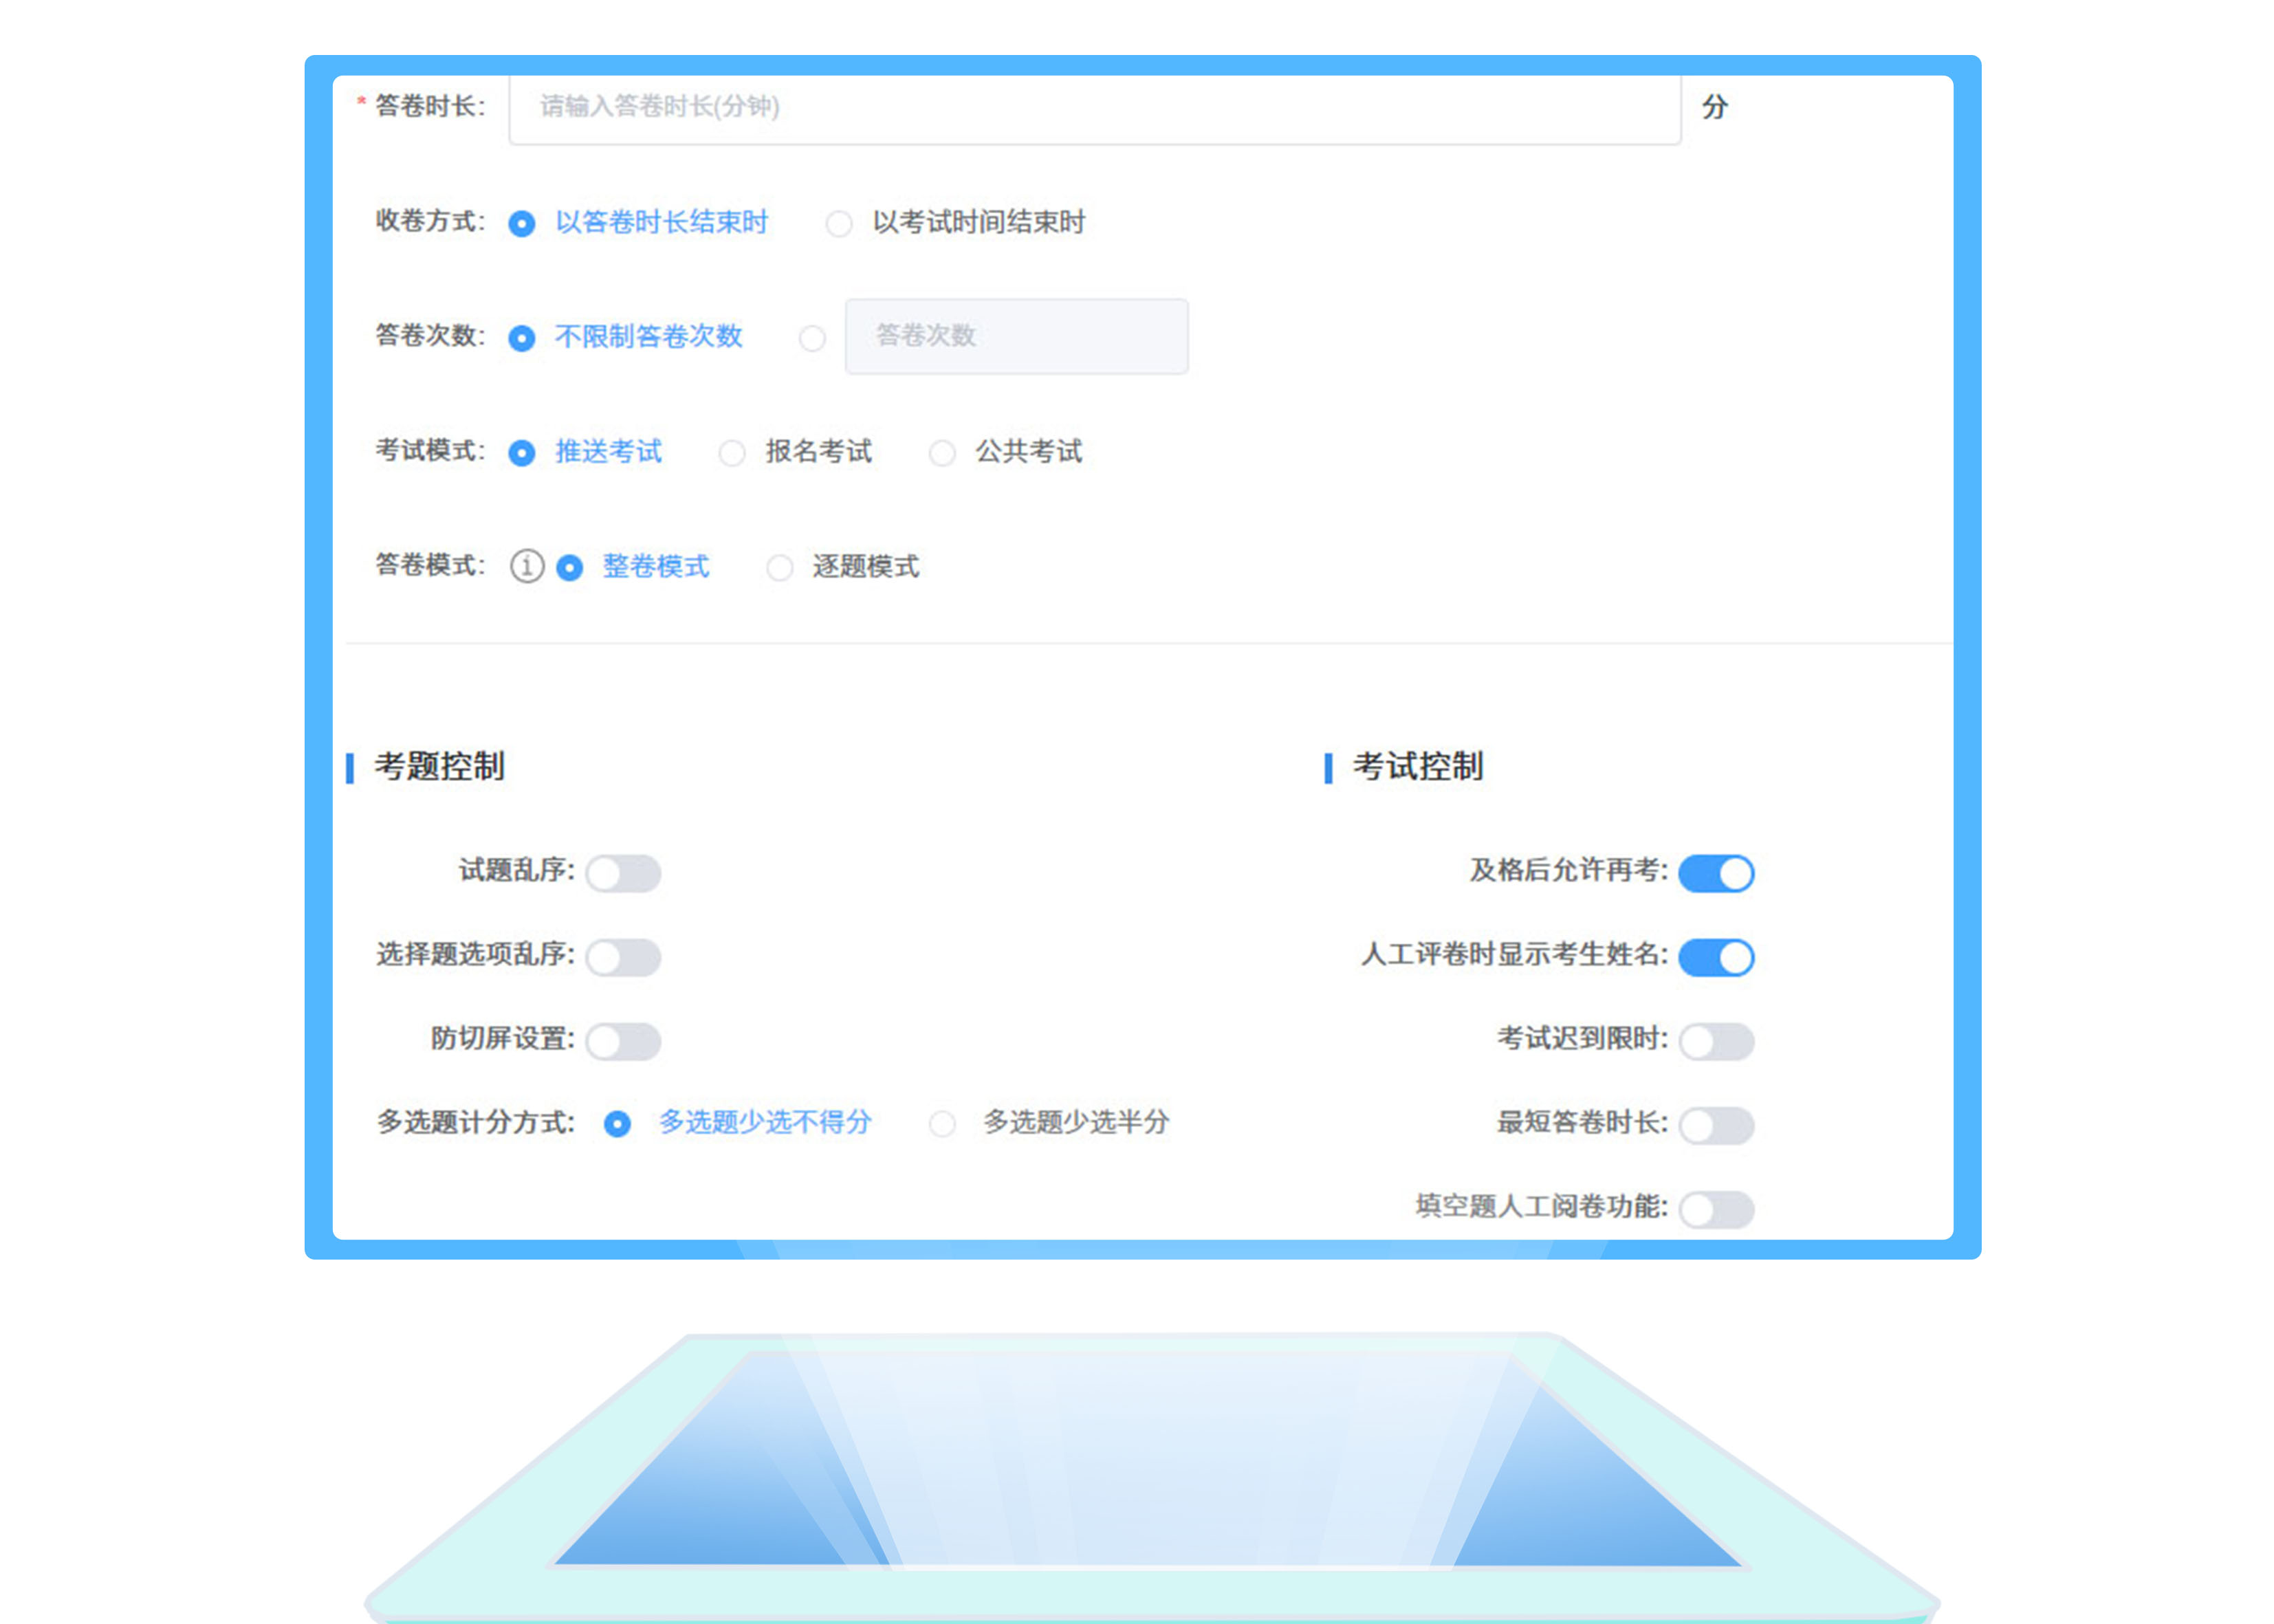Disable 人工评卷时显示考生姓名 switch

coord(1716,957)
